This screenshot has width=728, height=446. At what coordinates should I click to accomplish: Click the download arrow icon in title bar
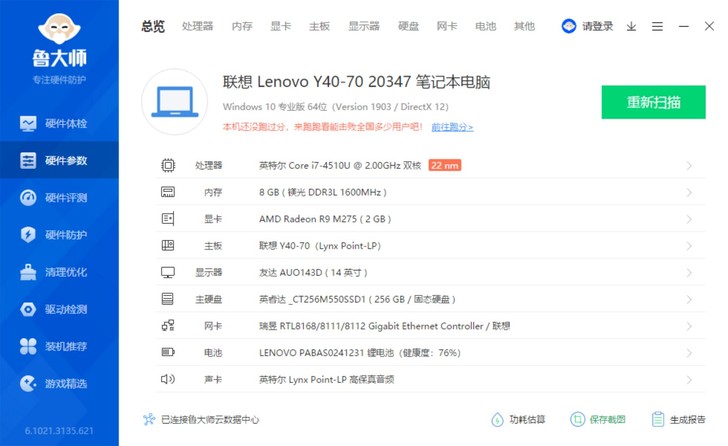tap(631, 26)
